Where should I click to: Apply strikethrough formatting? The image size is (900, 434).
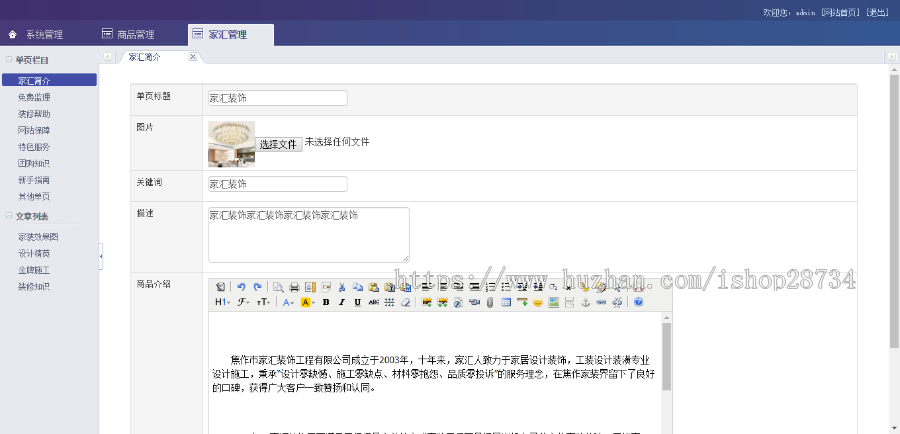pos(374,303)
